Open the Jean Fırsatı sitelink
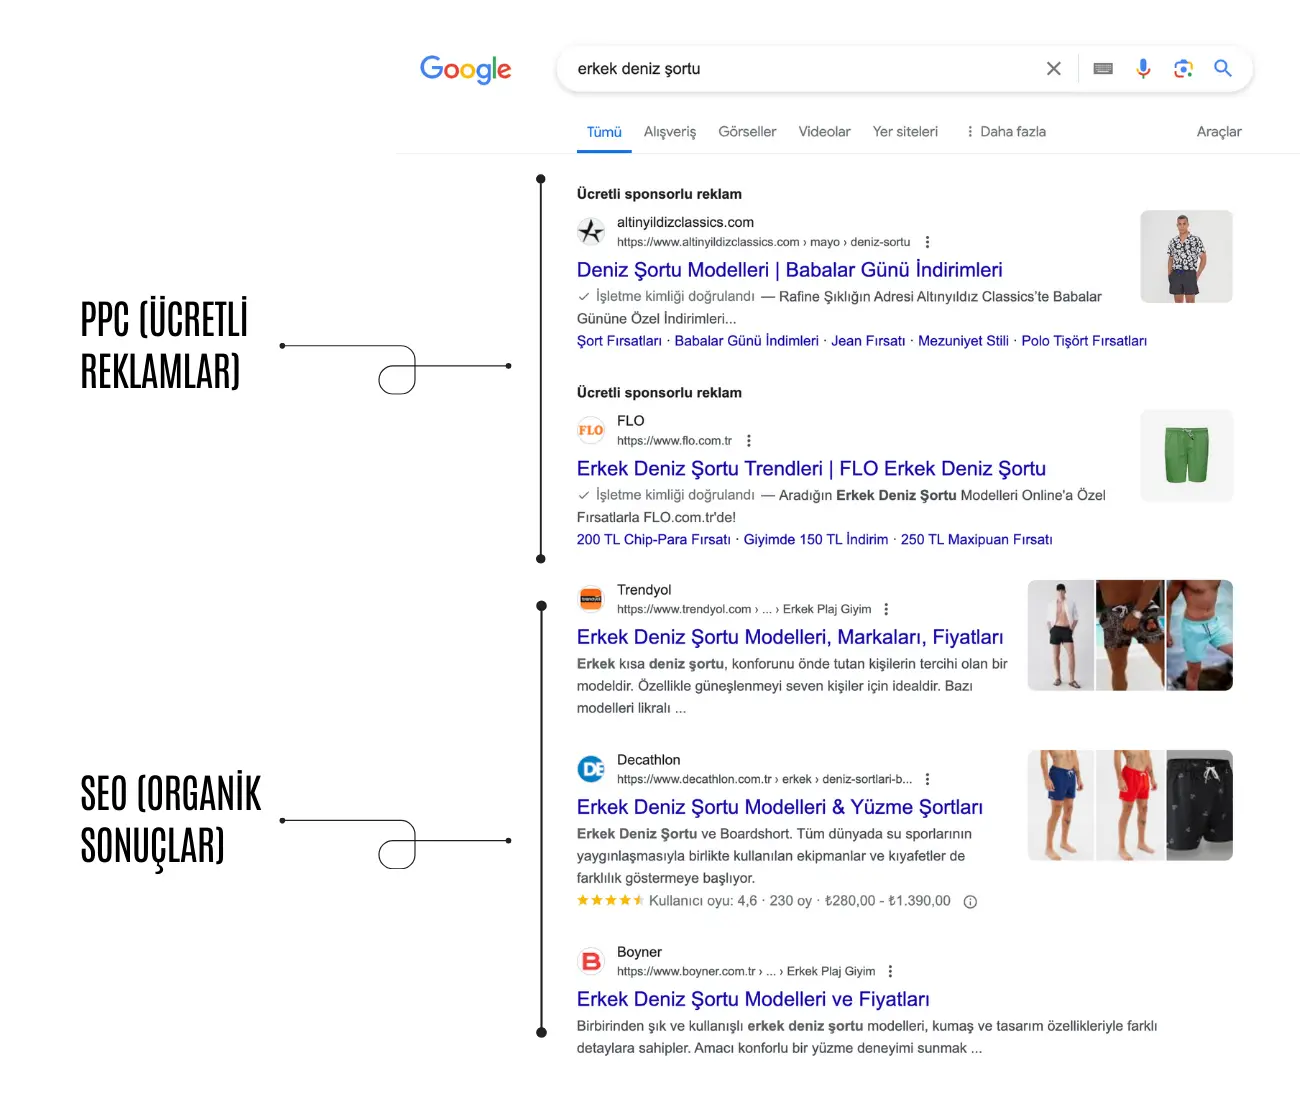 (868, 341)
